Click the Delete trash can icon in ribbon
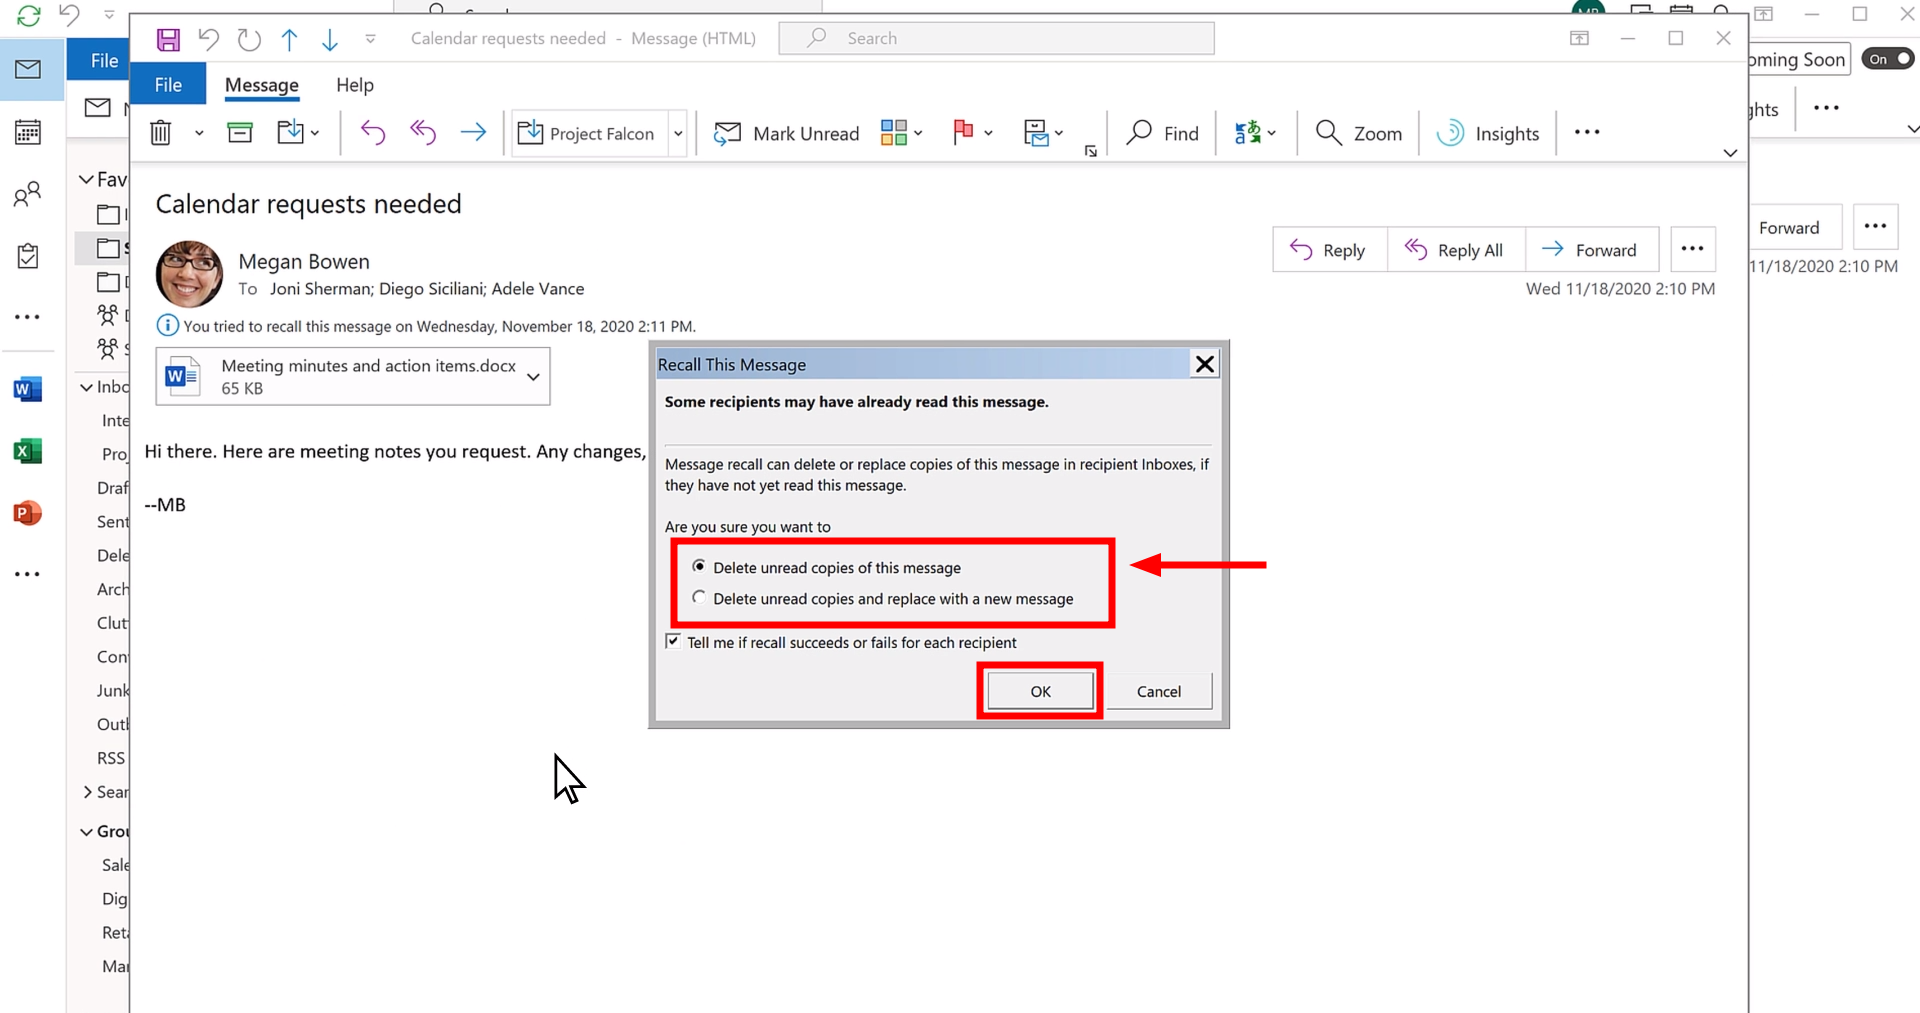 tap(161, 133)
